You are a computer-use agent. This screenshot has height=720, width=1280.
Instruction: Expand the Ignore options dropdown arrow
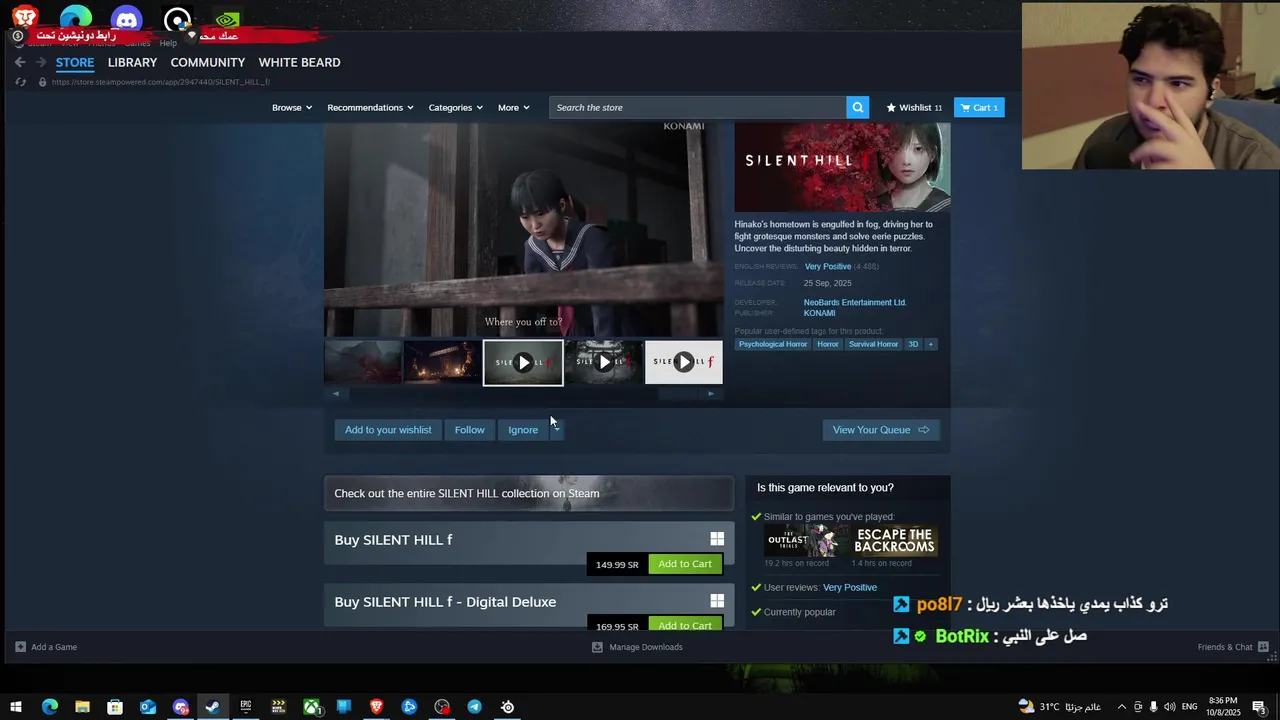click(x=556, y=430)
